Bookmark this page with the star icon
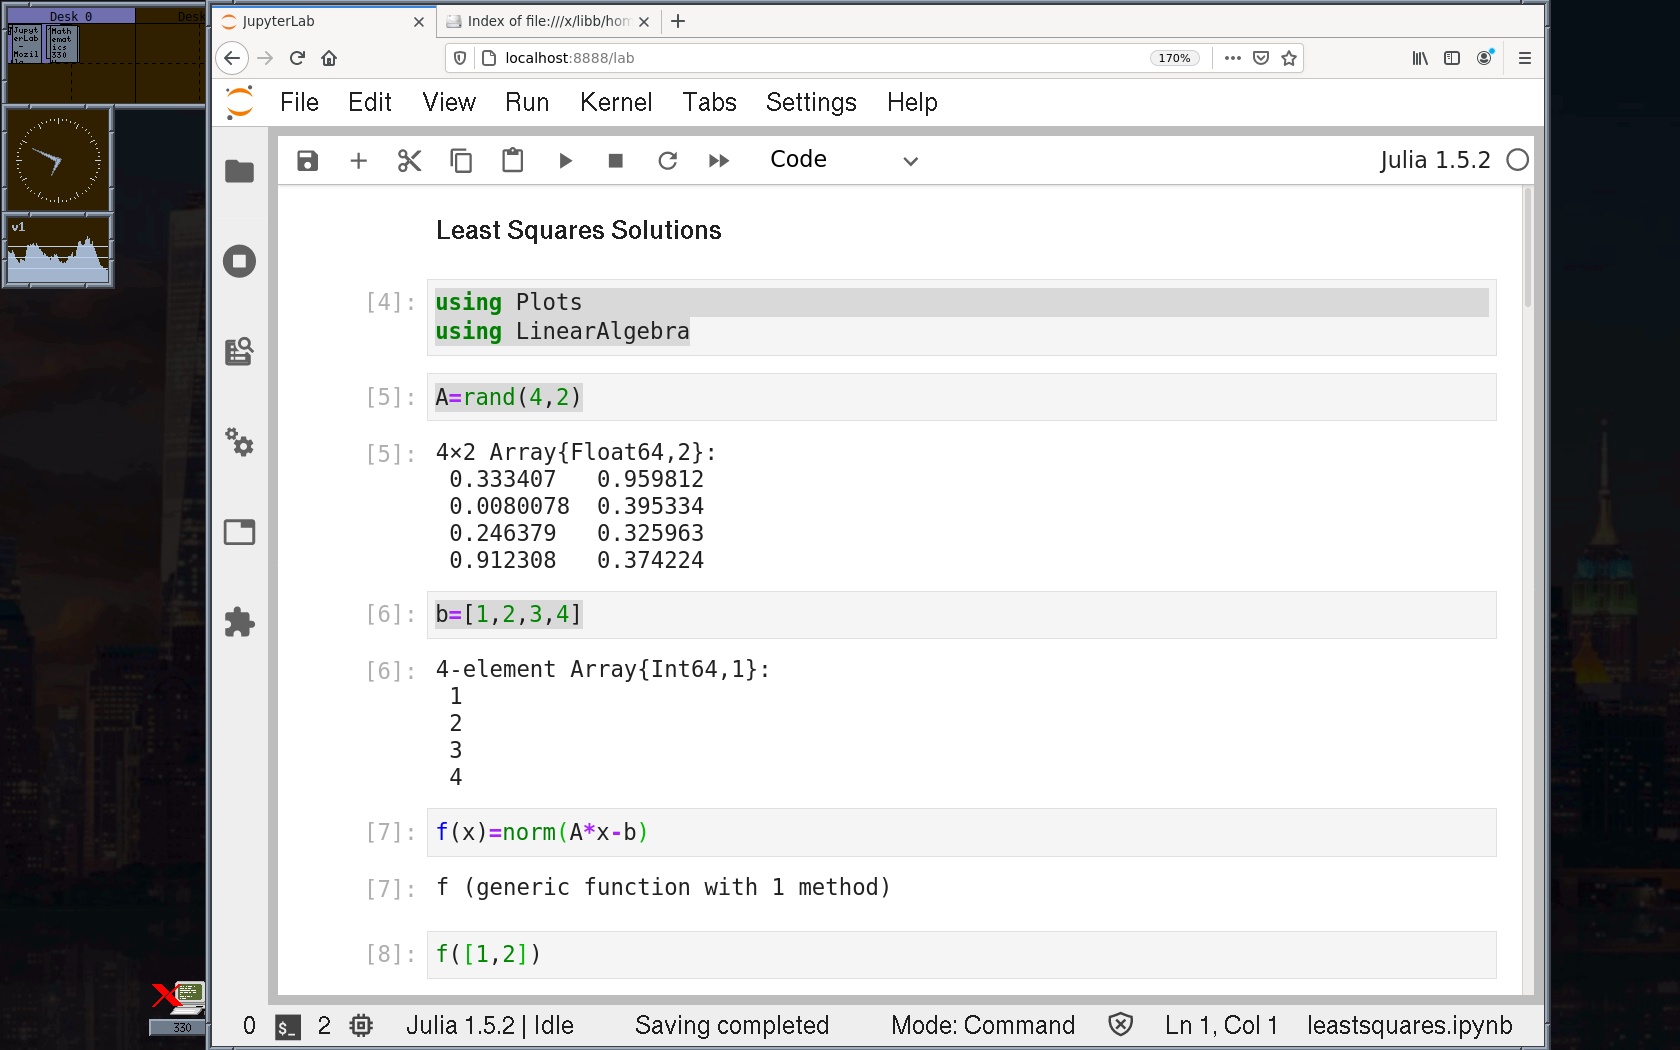Viewport: 1680px width, 1050px height. pos(1289,58)
